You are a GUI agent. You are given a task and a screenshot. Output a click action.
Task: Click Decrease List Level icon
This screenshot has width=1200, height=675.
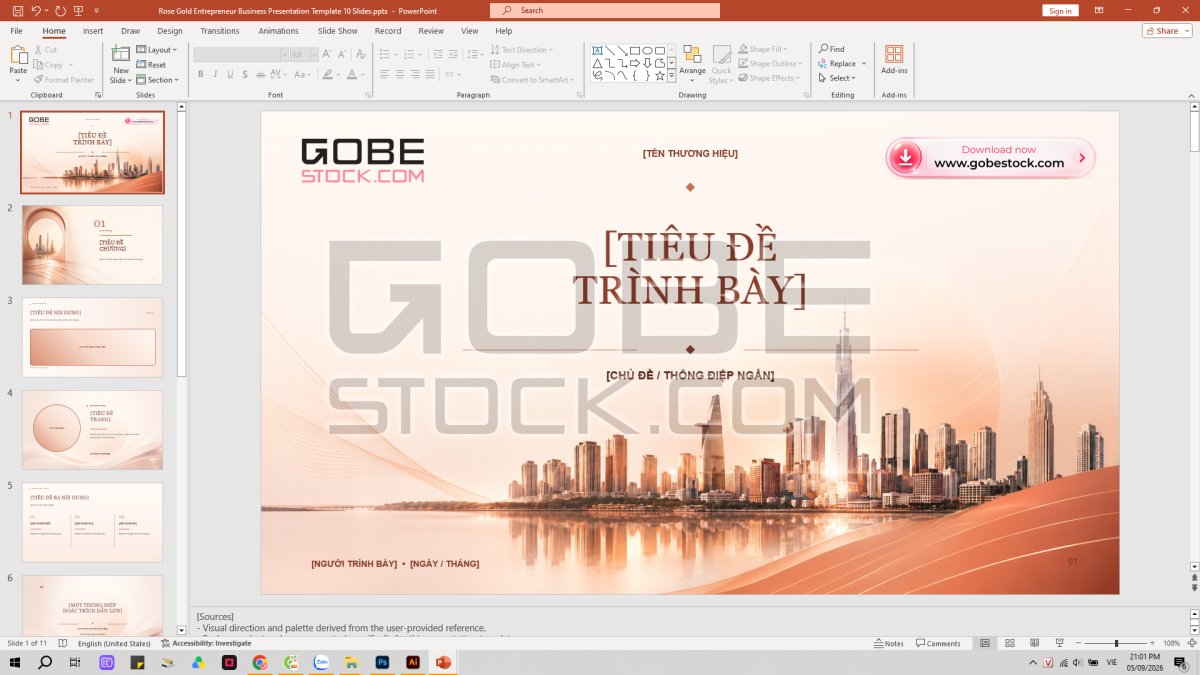[x=436, y=55]
